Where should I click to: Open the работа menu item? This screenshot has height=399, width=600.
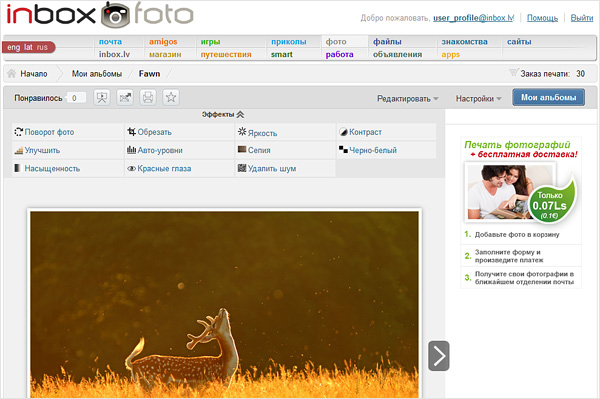point(339,54)
